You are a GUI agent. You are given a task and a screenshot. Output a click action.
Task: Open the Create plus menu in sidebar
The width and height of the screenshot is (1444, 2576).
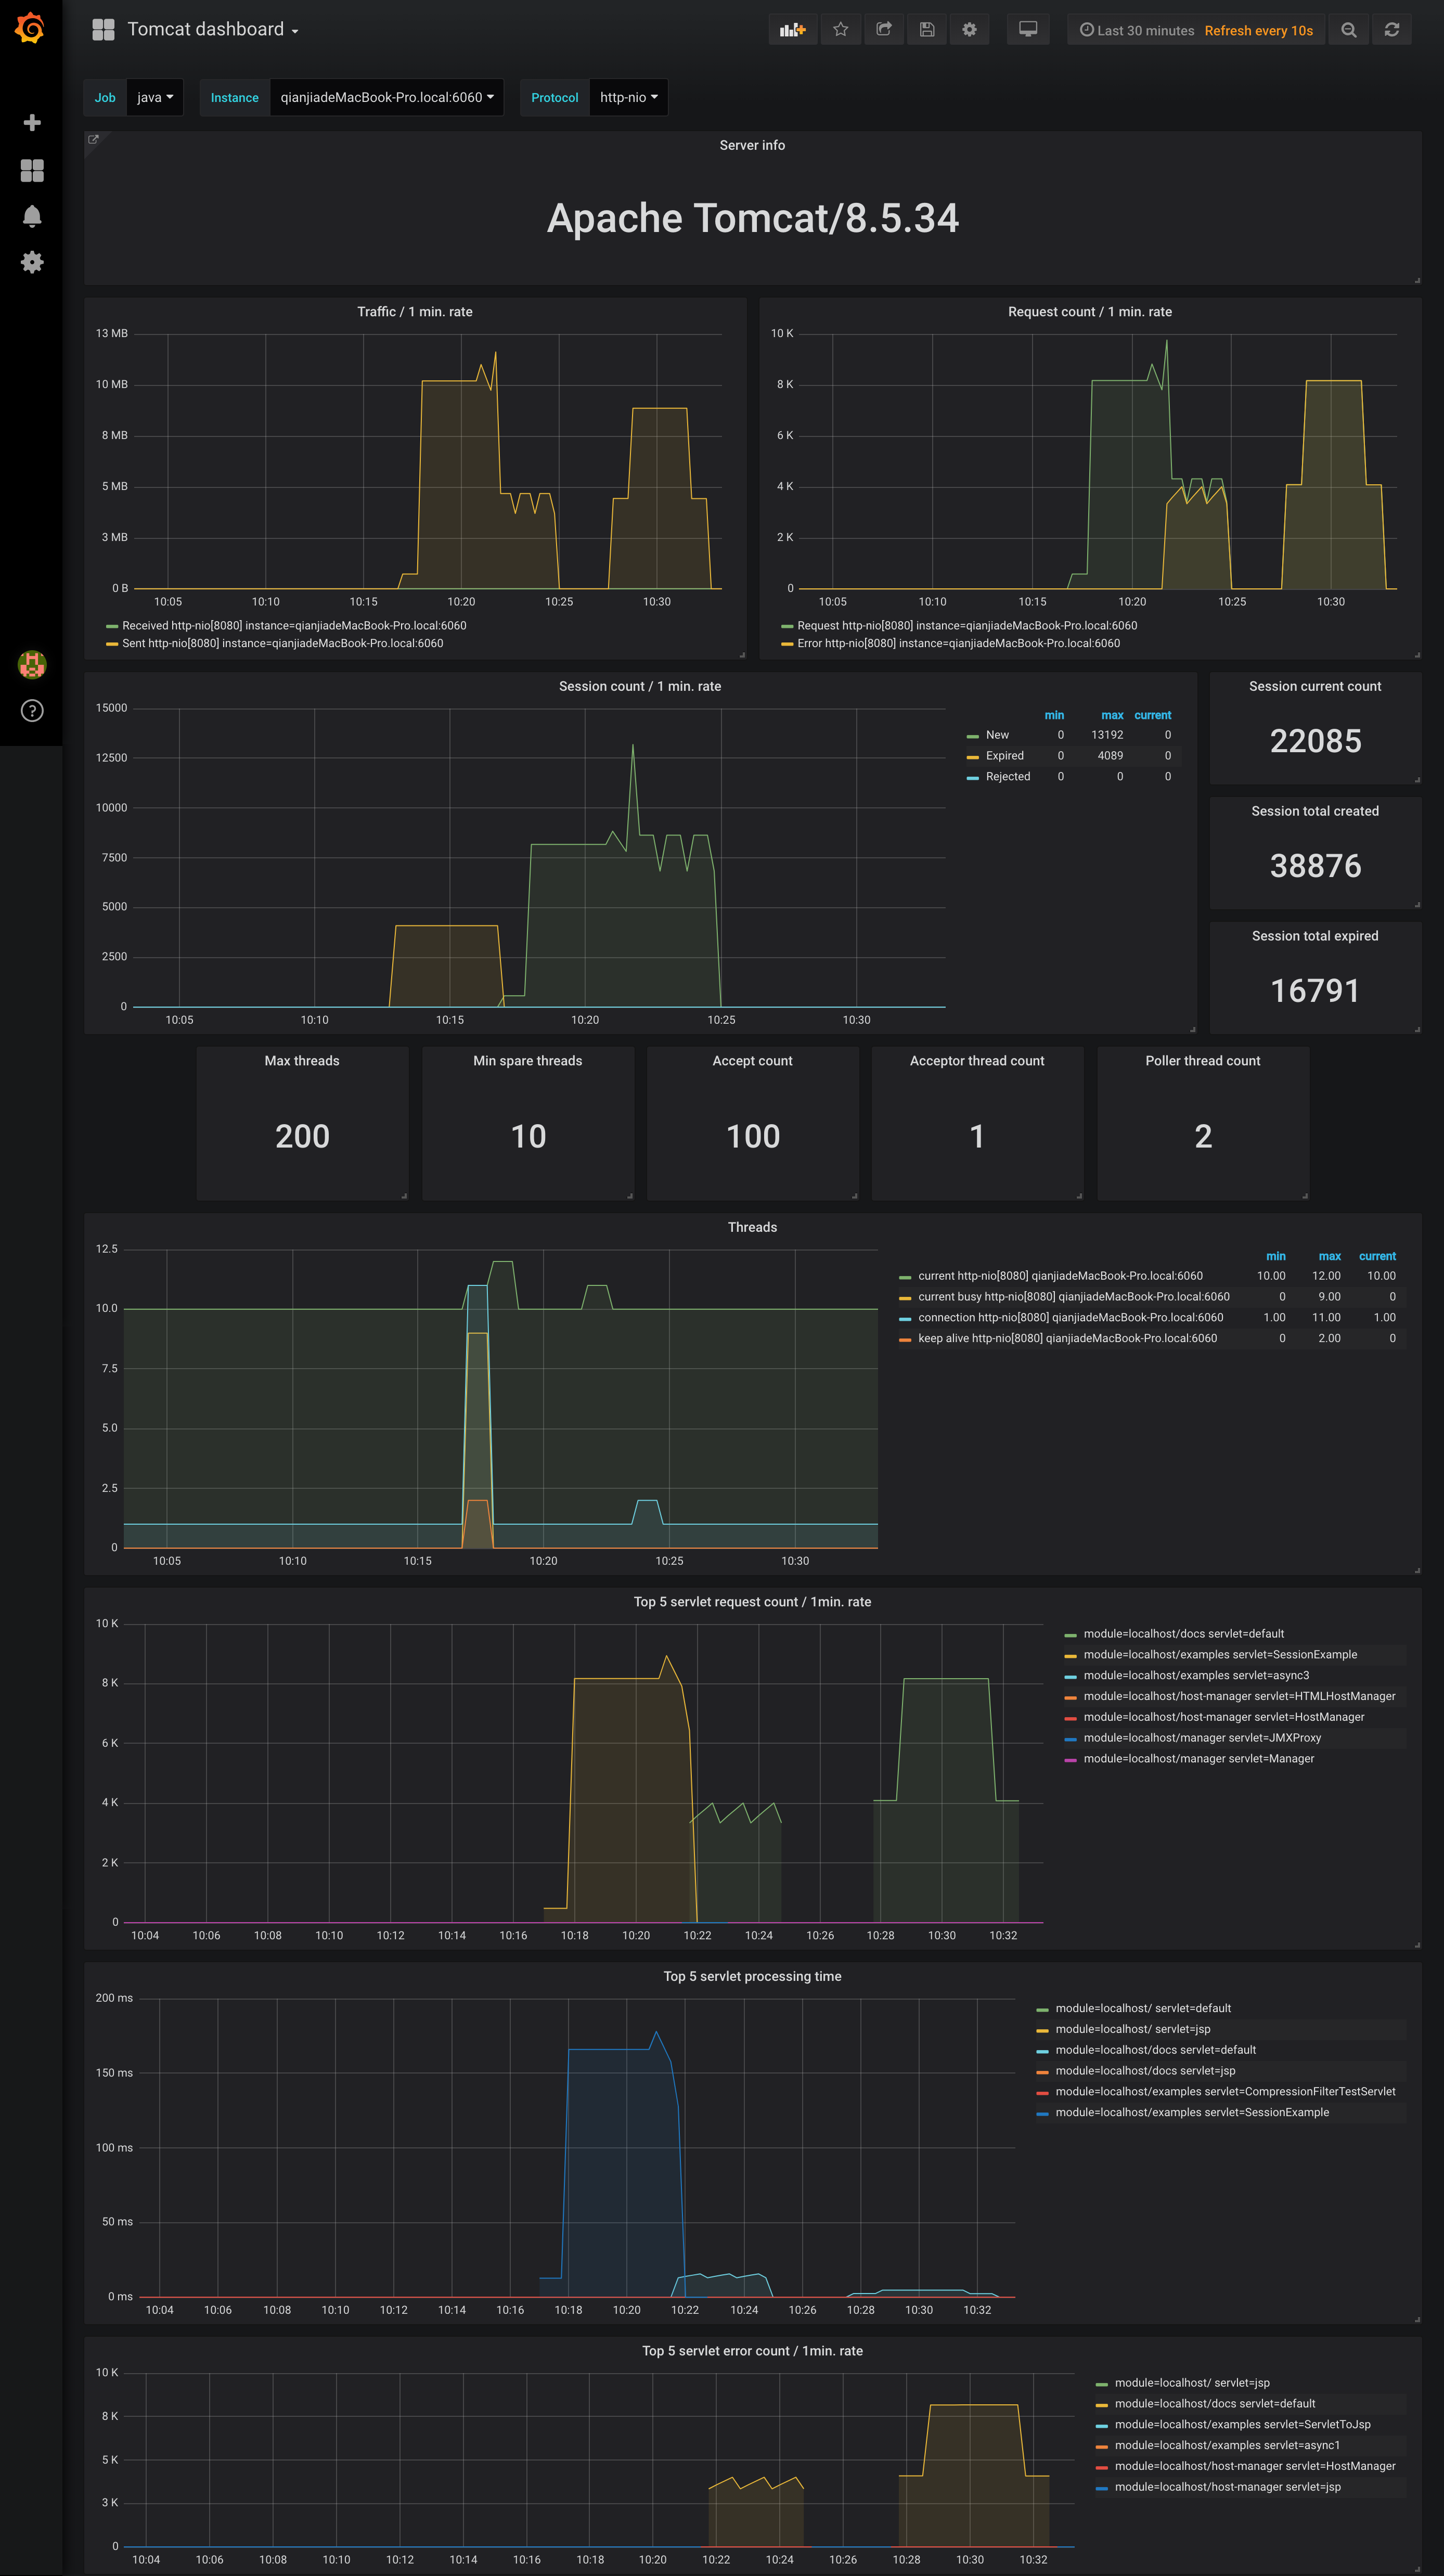point(32,123)
